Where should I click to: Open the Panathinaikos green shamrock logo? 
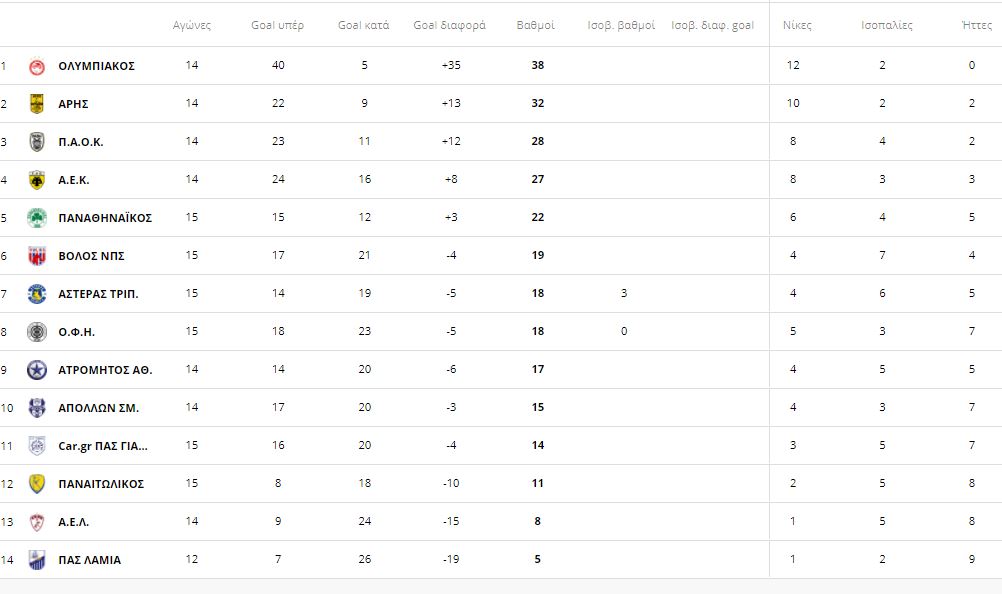[37, 218]
